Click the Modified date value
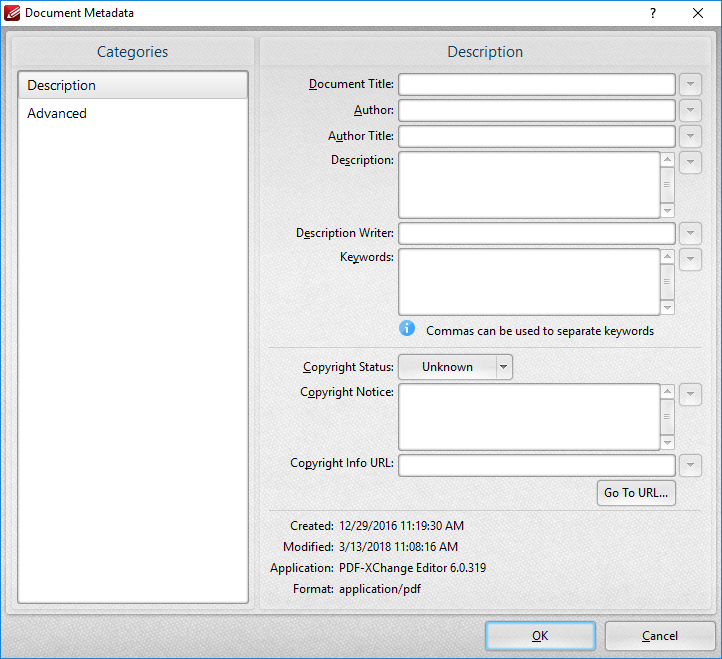Viewport: 722px width, 659px height. pyautogui.click(x=398, y=547)
